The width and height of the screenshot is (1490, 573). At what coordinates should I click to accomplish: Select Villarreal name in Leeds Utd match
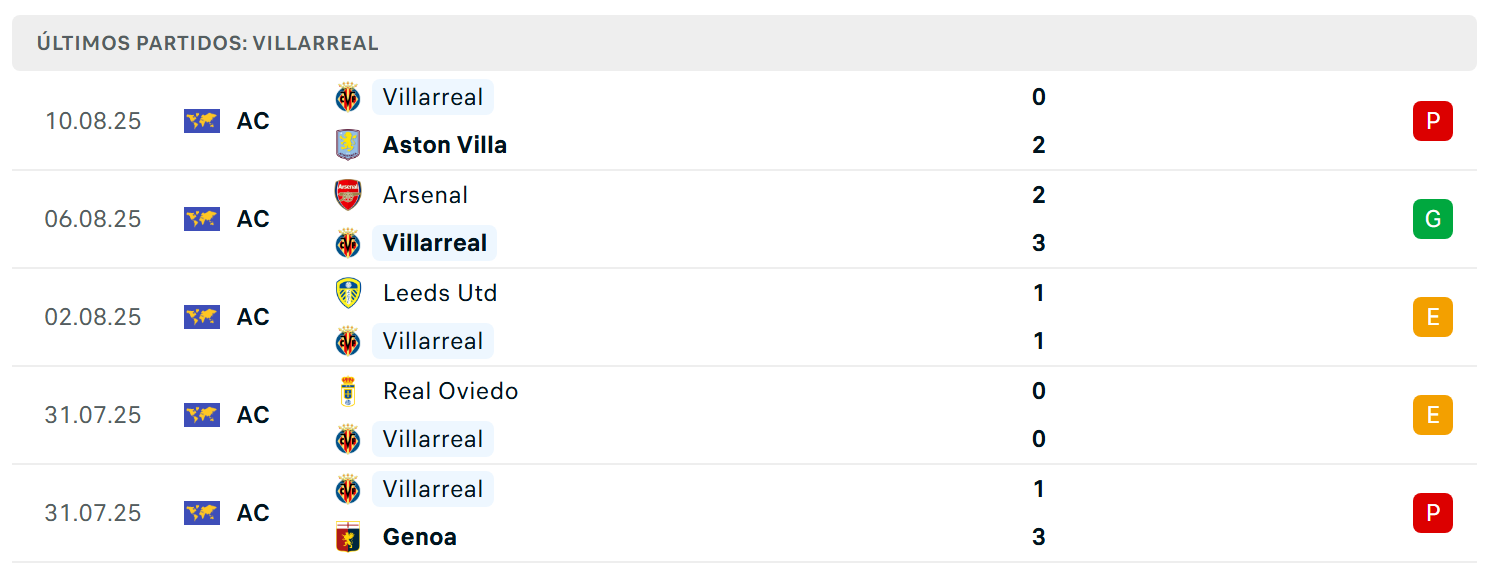(433, 341)
